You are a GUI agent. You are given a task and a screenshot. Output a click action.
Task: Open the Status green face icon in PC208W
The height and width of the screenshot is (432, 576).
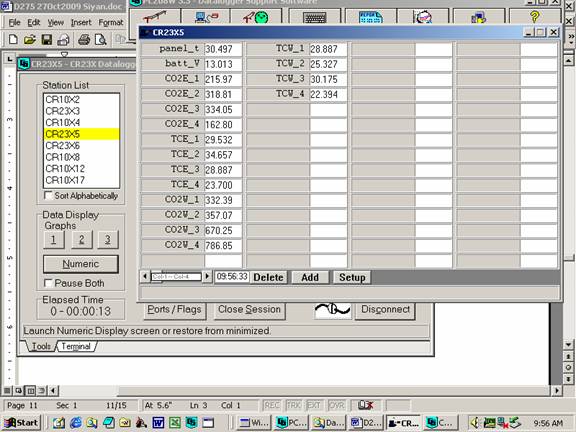coord(256,17)
